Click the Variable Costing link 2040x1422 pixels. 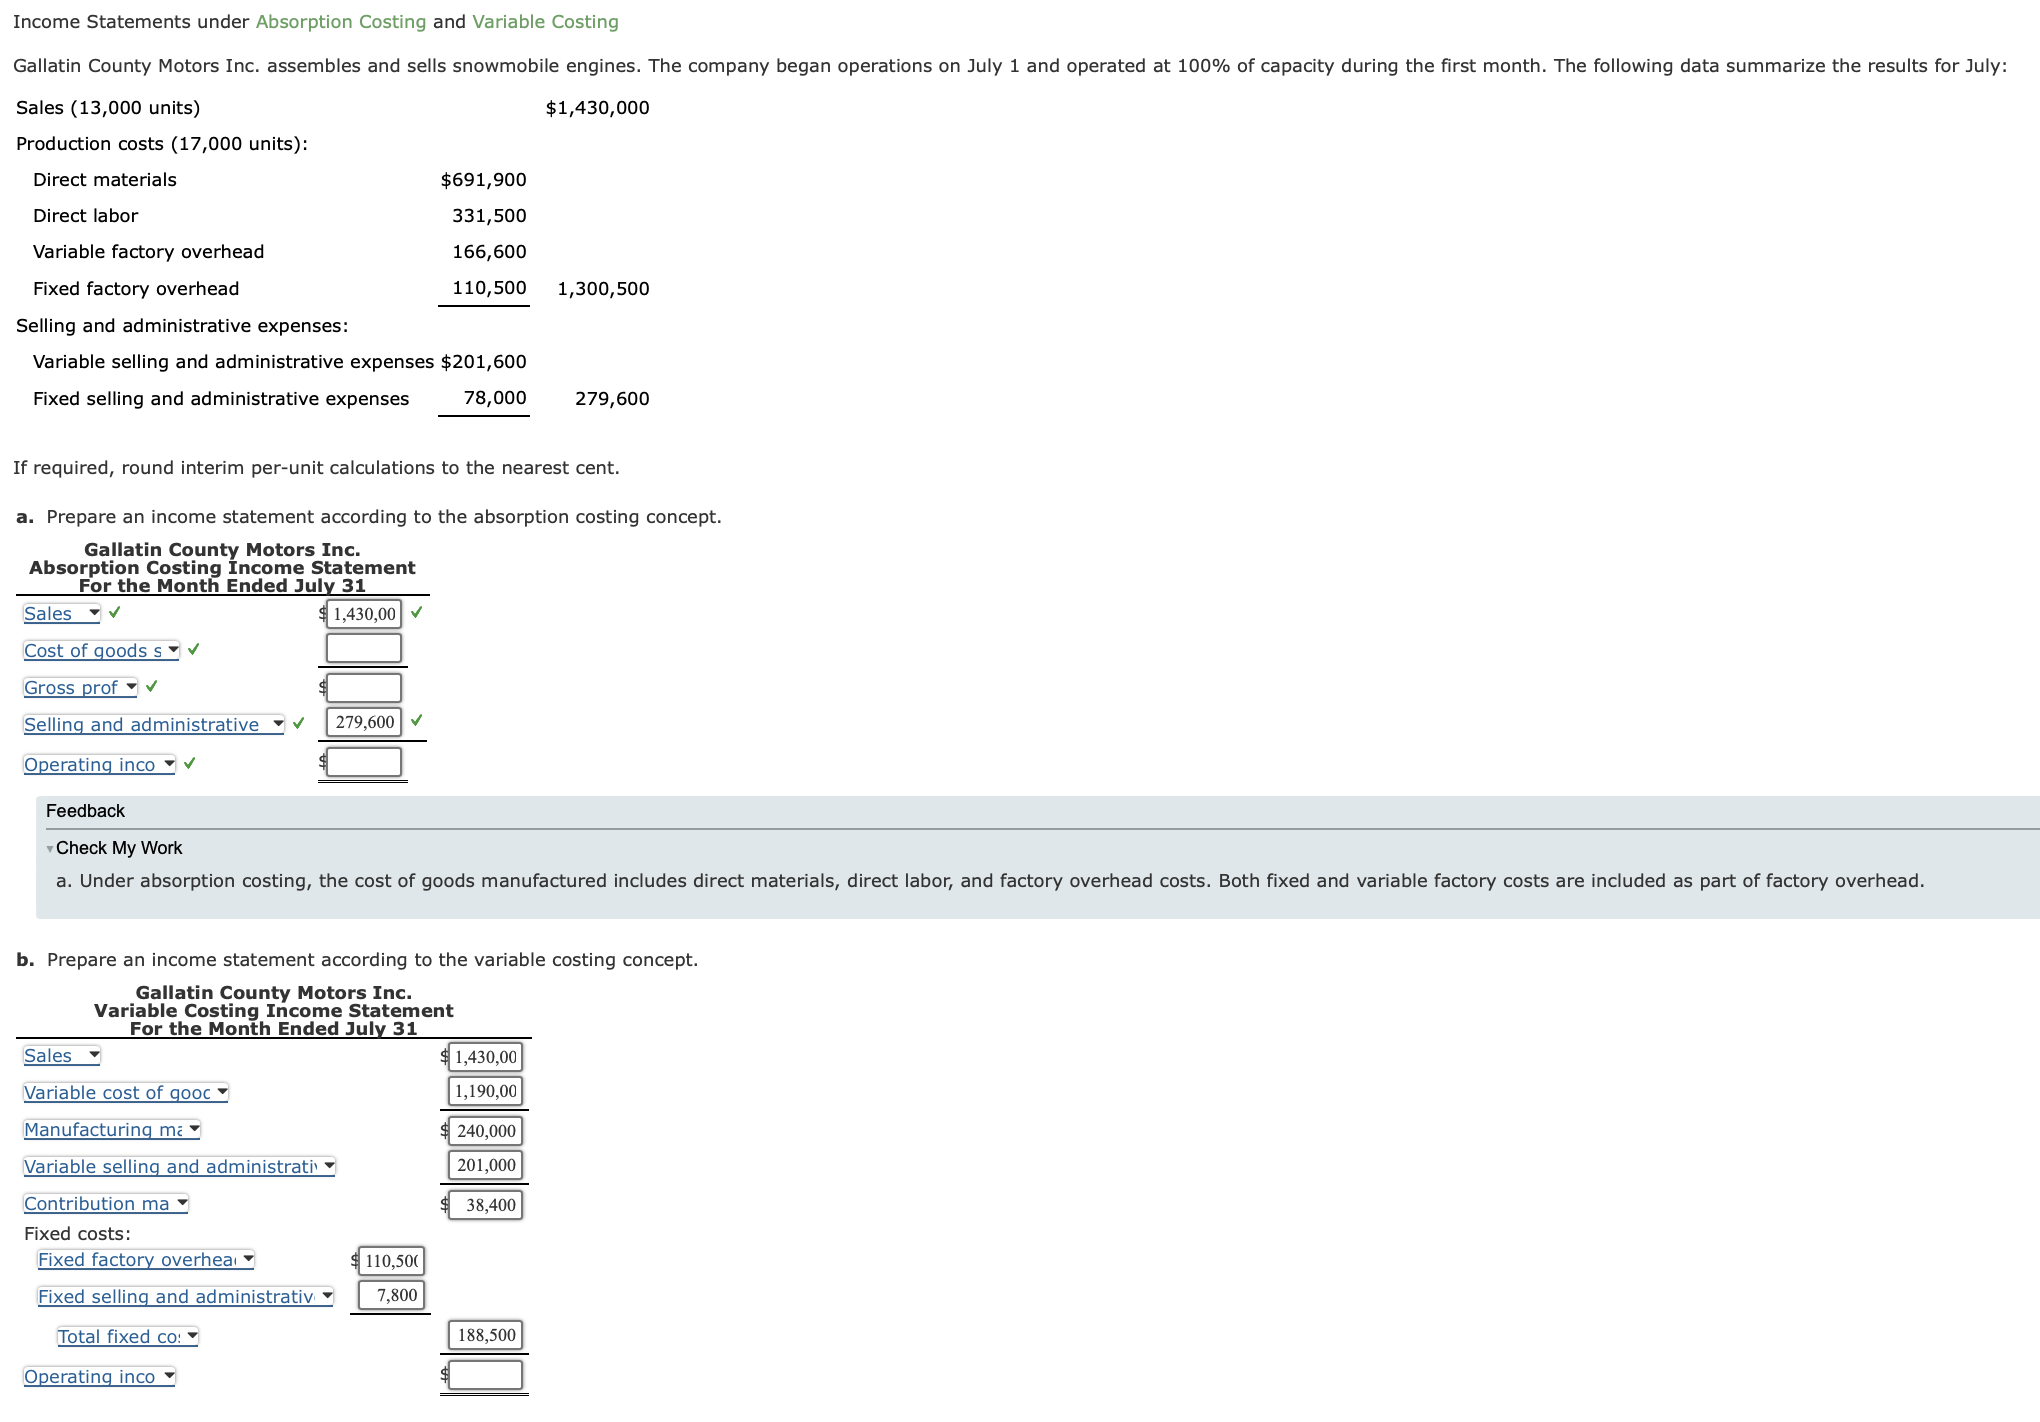[x=545, y=22]
